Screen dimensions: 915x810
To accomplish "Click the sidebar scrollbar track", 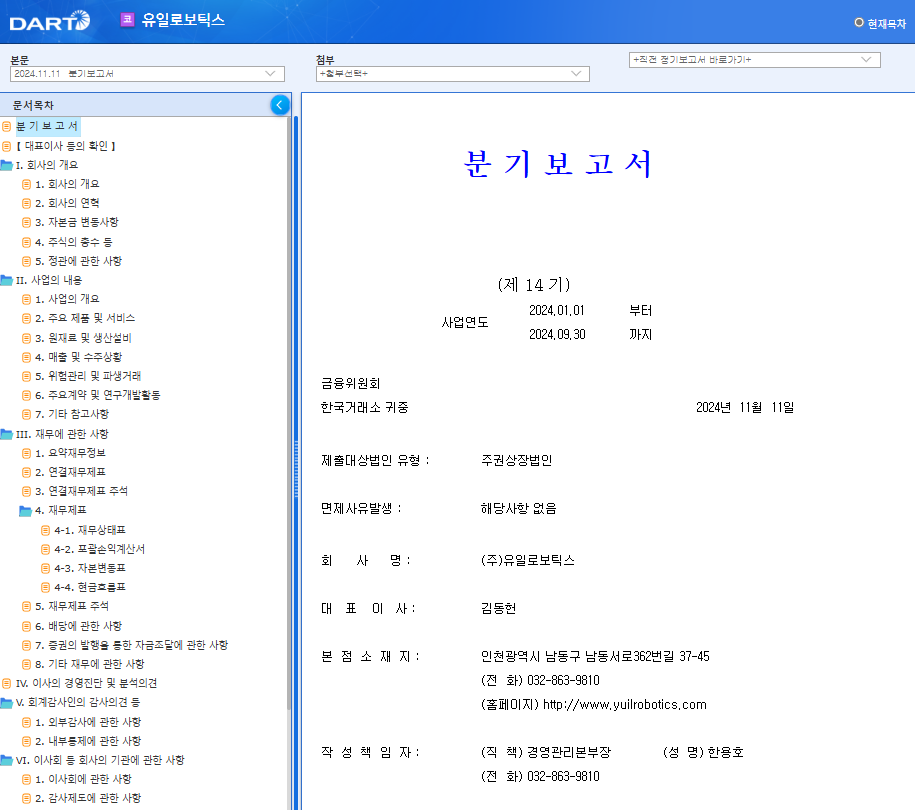I will pos(291,450).
